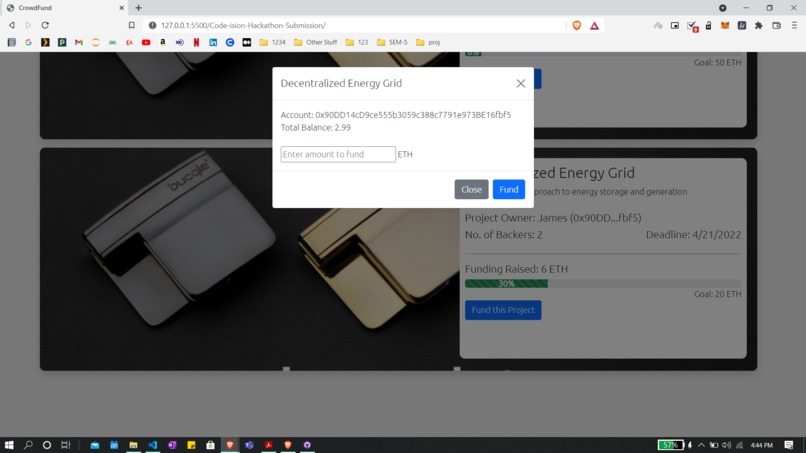Click 'Fund this Project' for the 20 ETH goal

pos(503,310)
